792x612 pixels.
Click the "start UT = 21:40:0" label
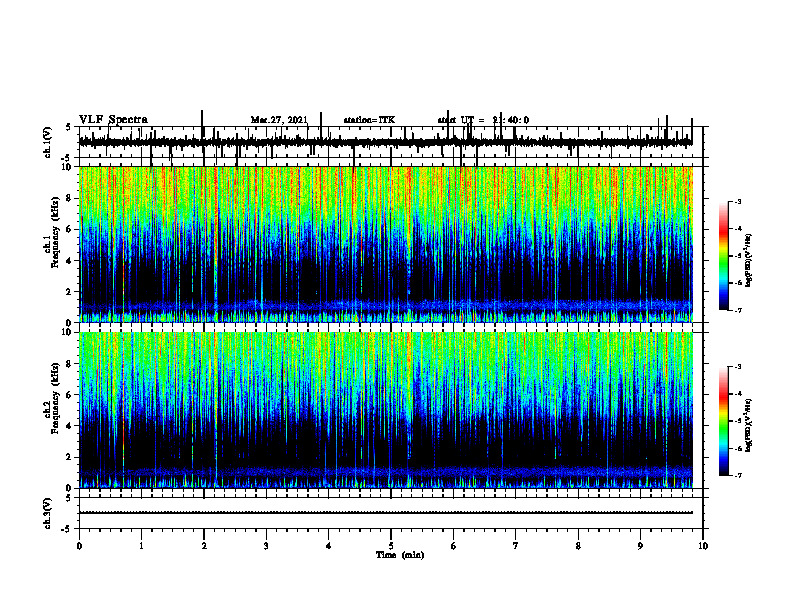tap(483, 120)
